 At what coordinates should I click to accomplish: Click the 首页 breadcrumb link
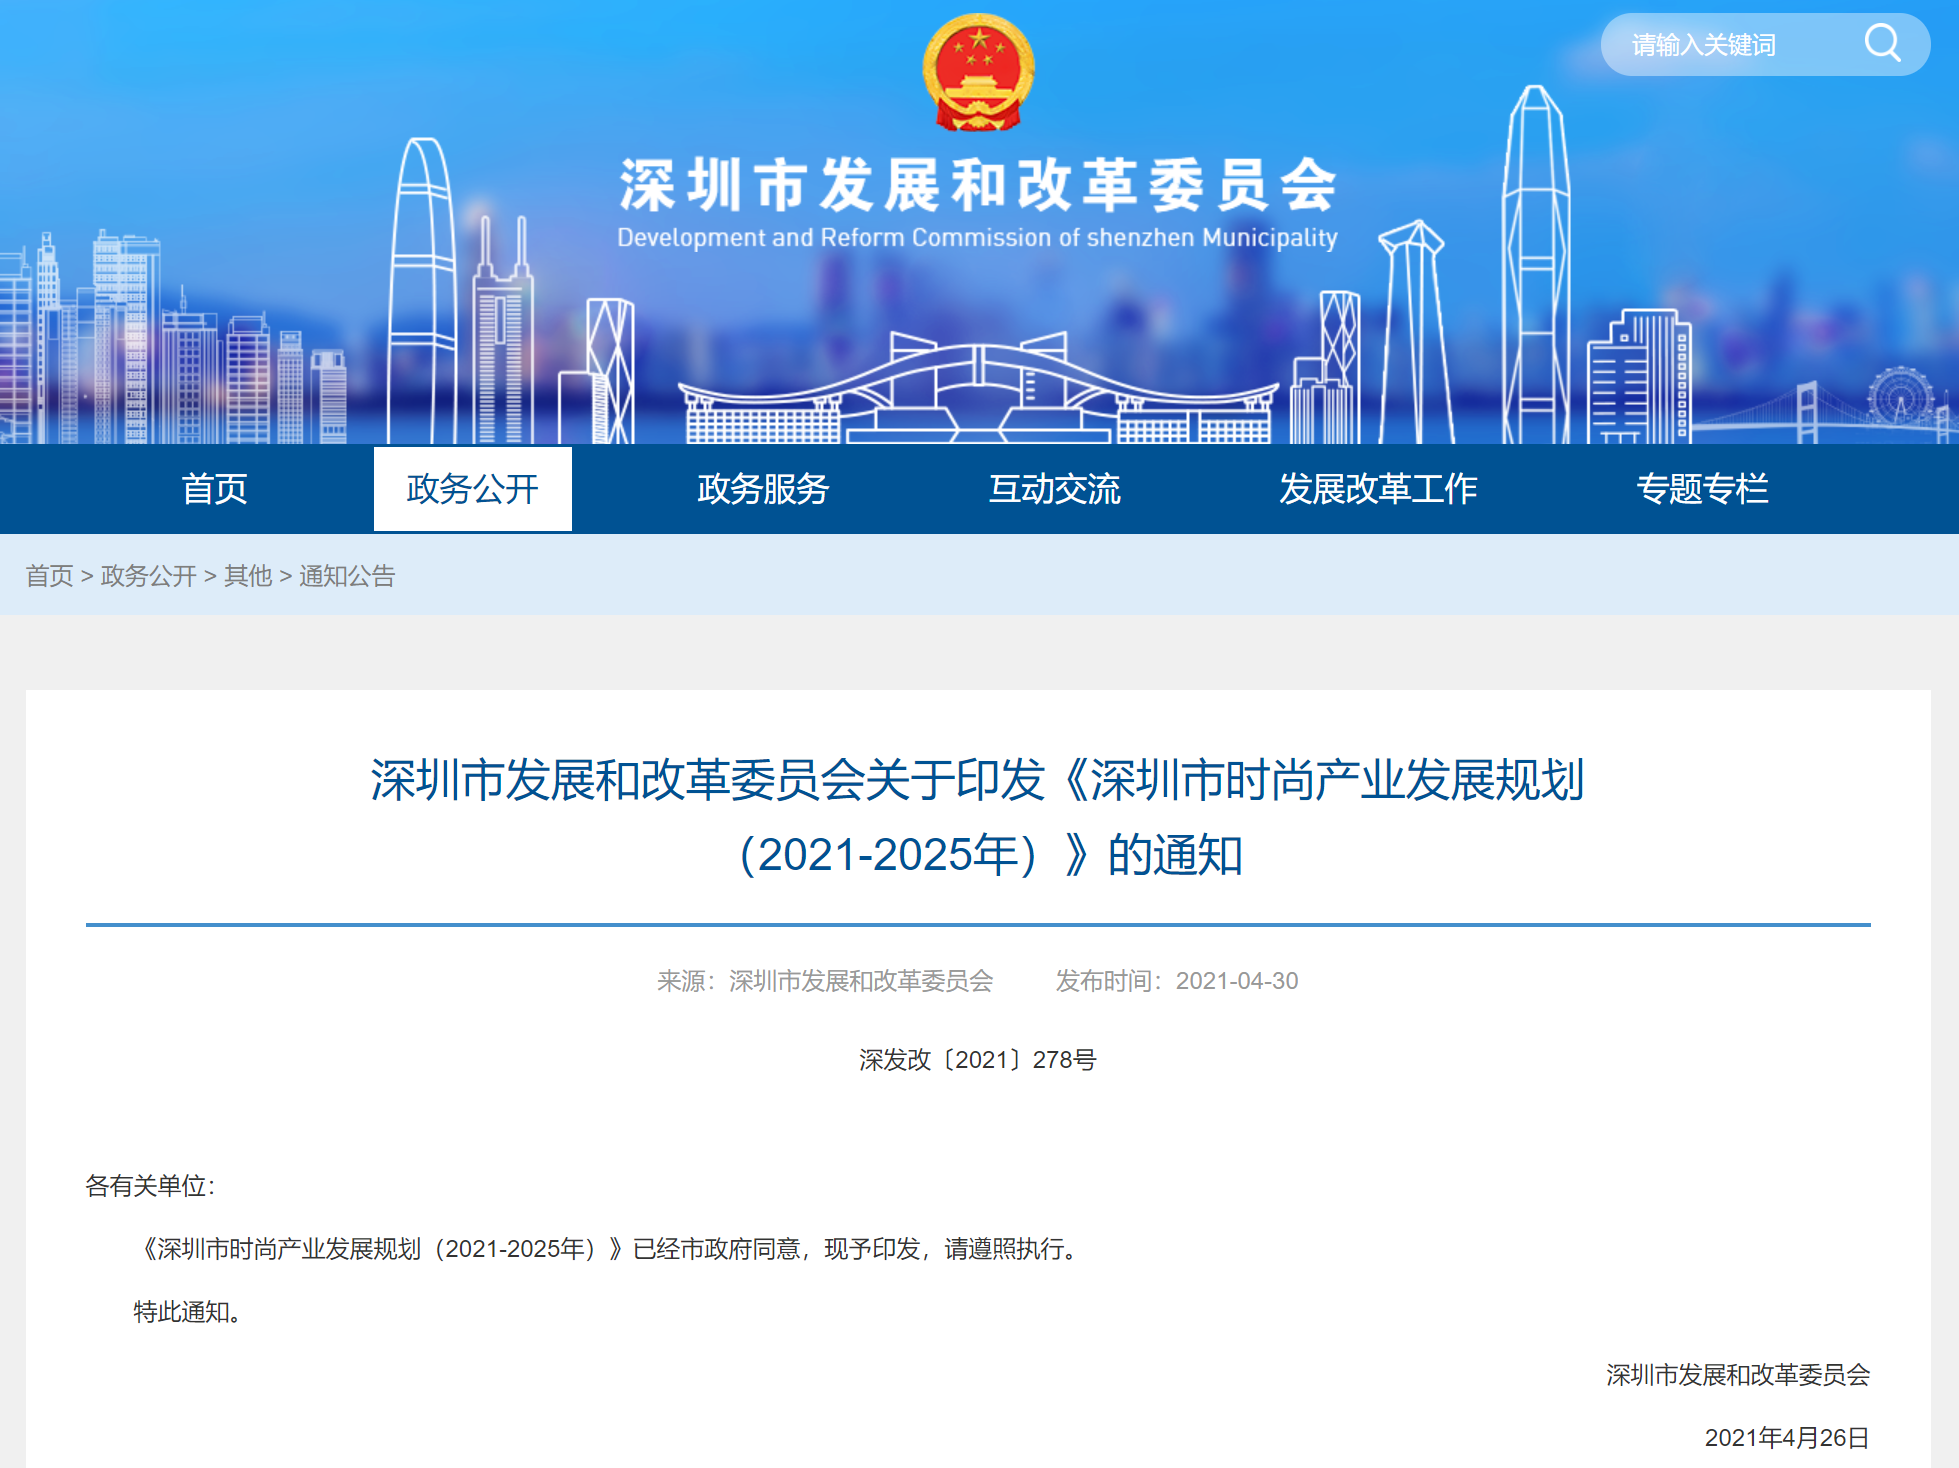click(49, 576)
